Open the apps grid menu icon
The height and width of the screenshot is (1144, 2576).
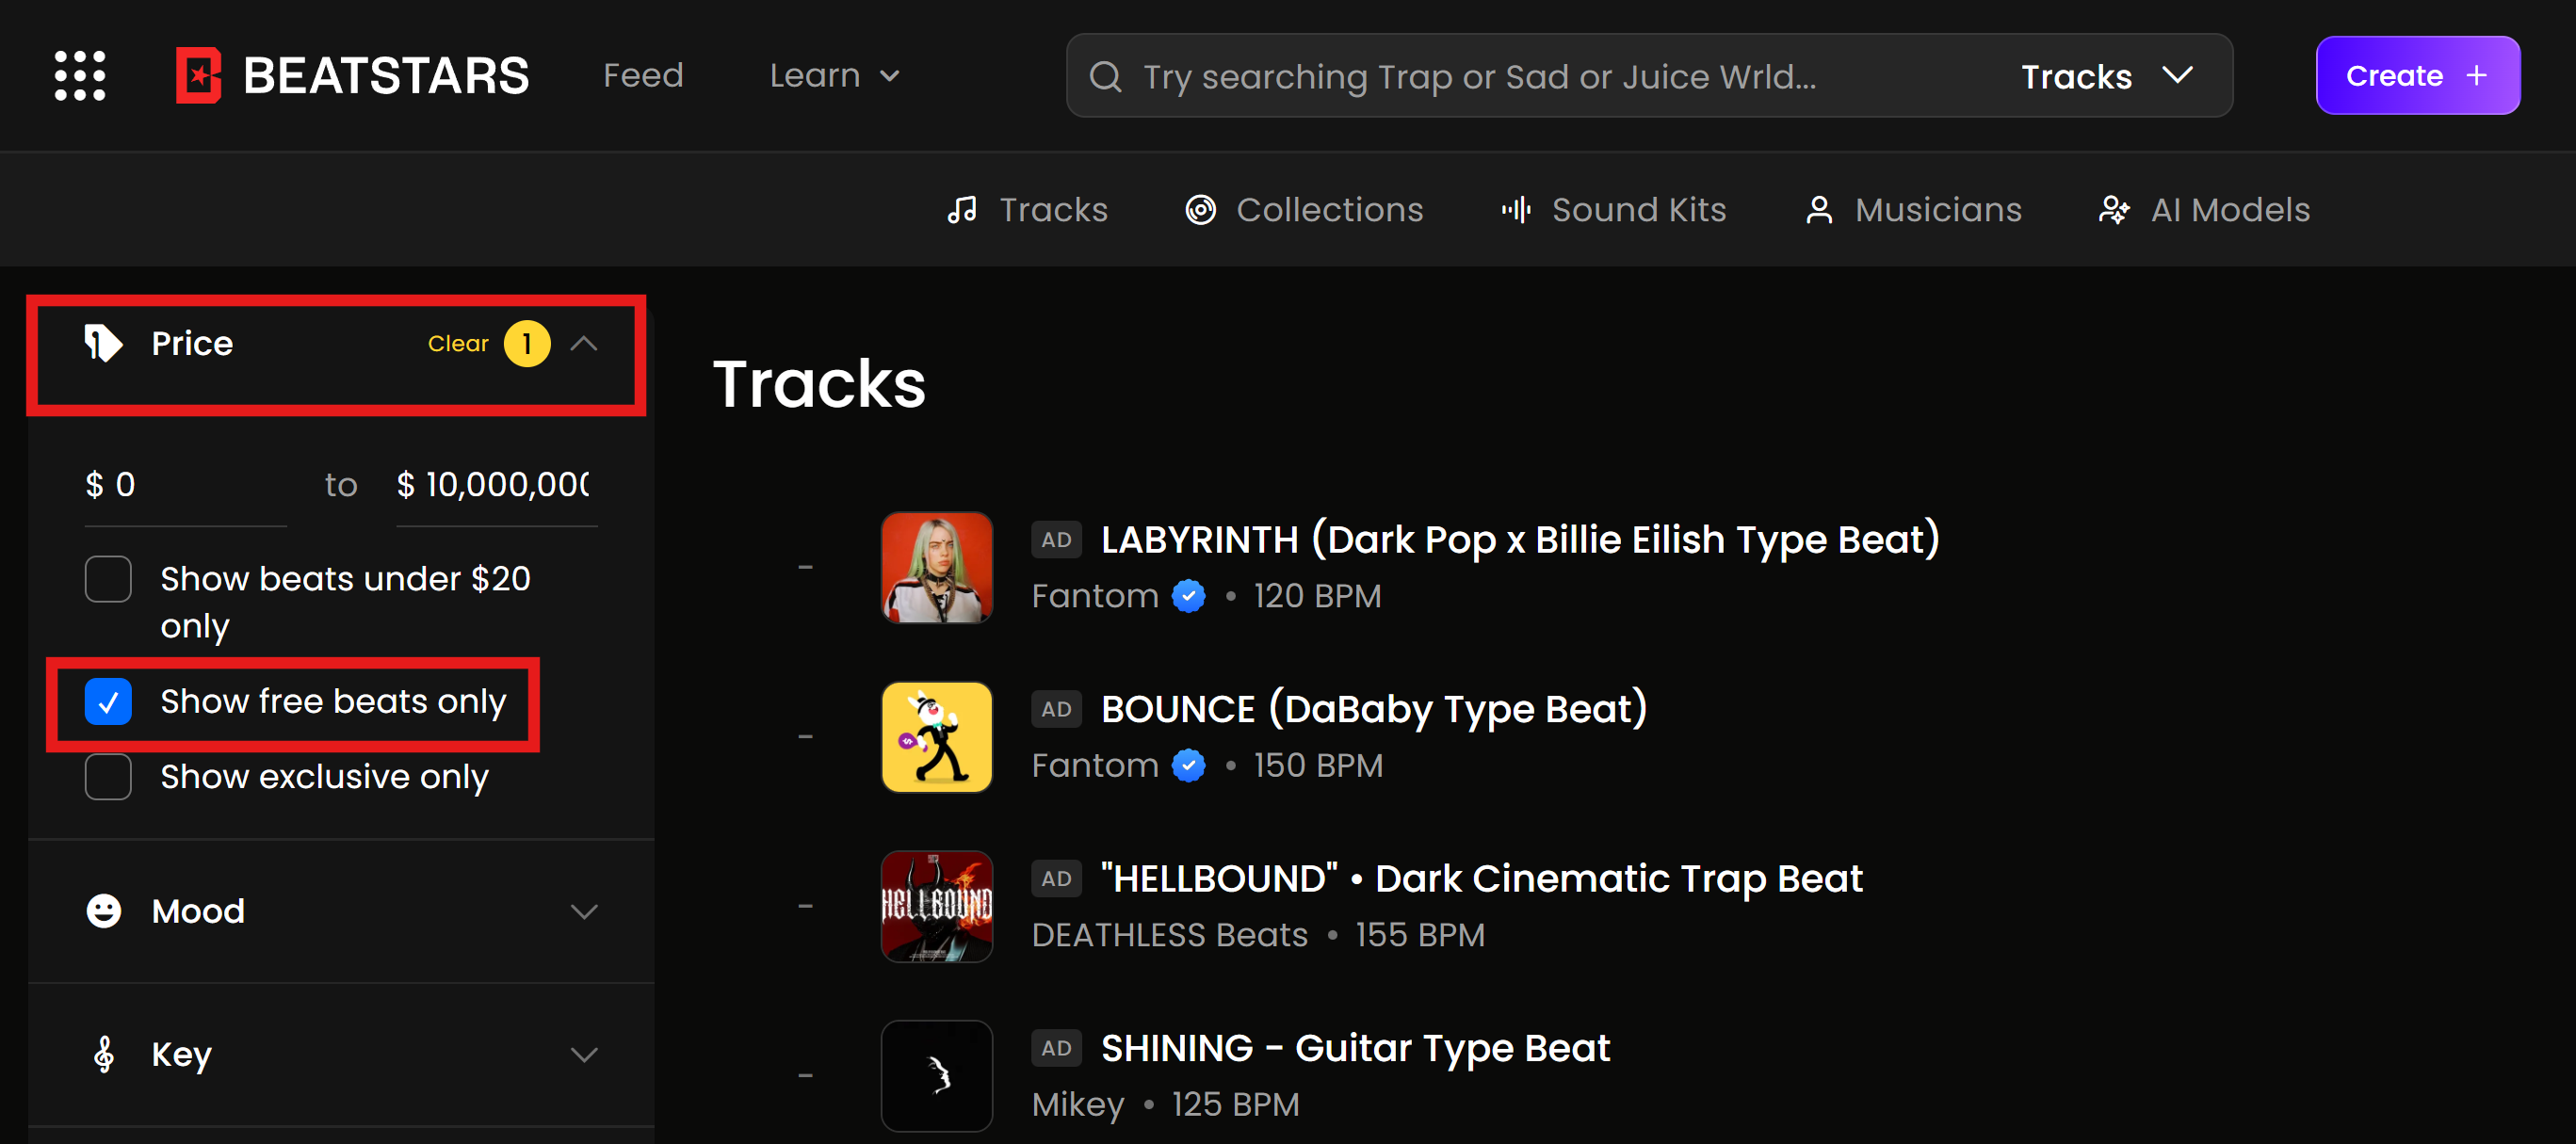pos(79,76)
